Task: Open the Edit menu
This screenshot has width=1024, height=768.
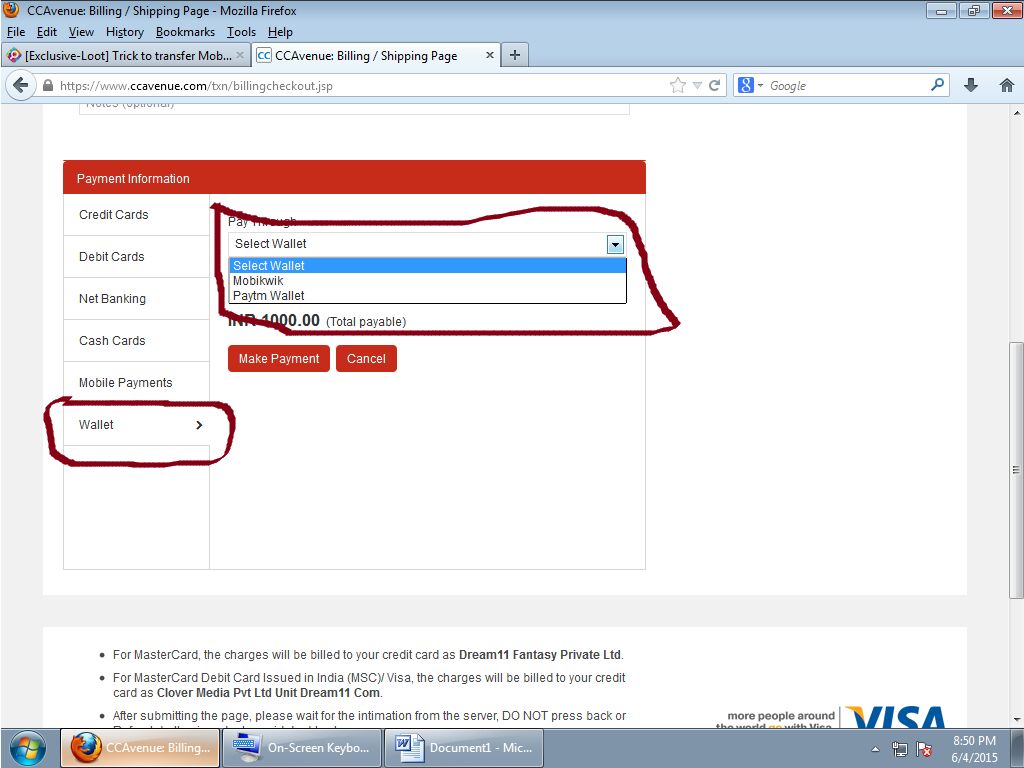Action: coord(46,32)
